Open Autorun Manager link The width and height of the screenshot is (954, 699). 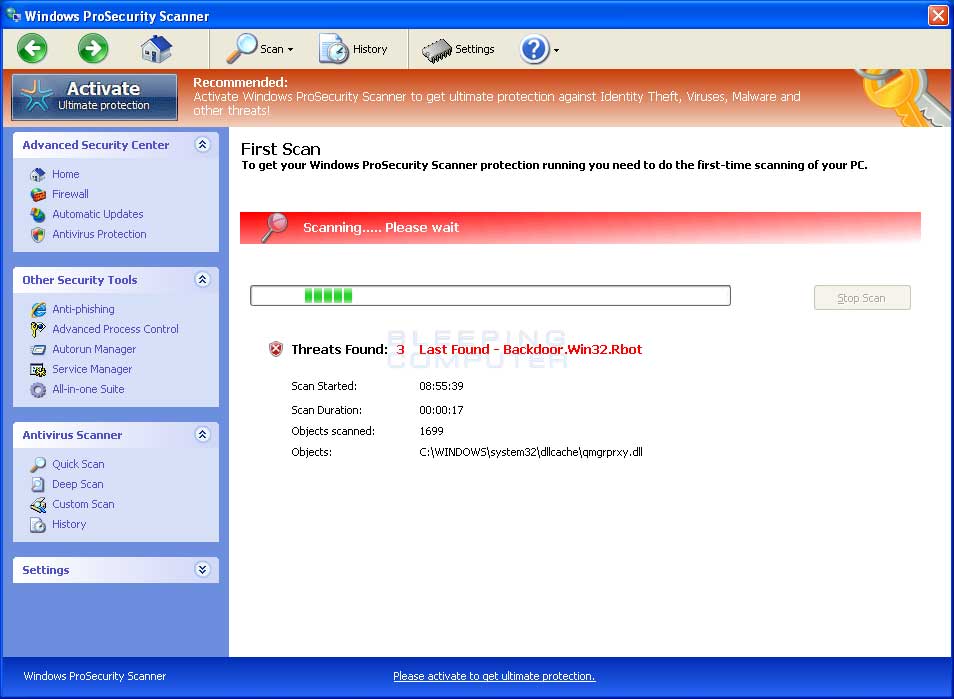[94, 349]
